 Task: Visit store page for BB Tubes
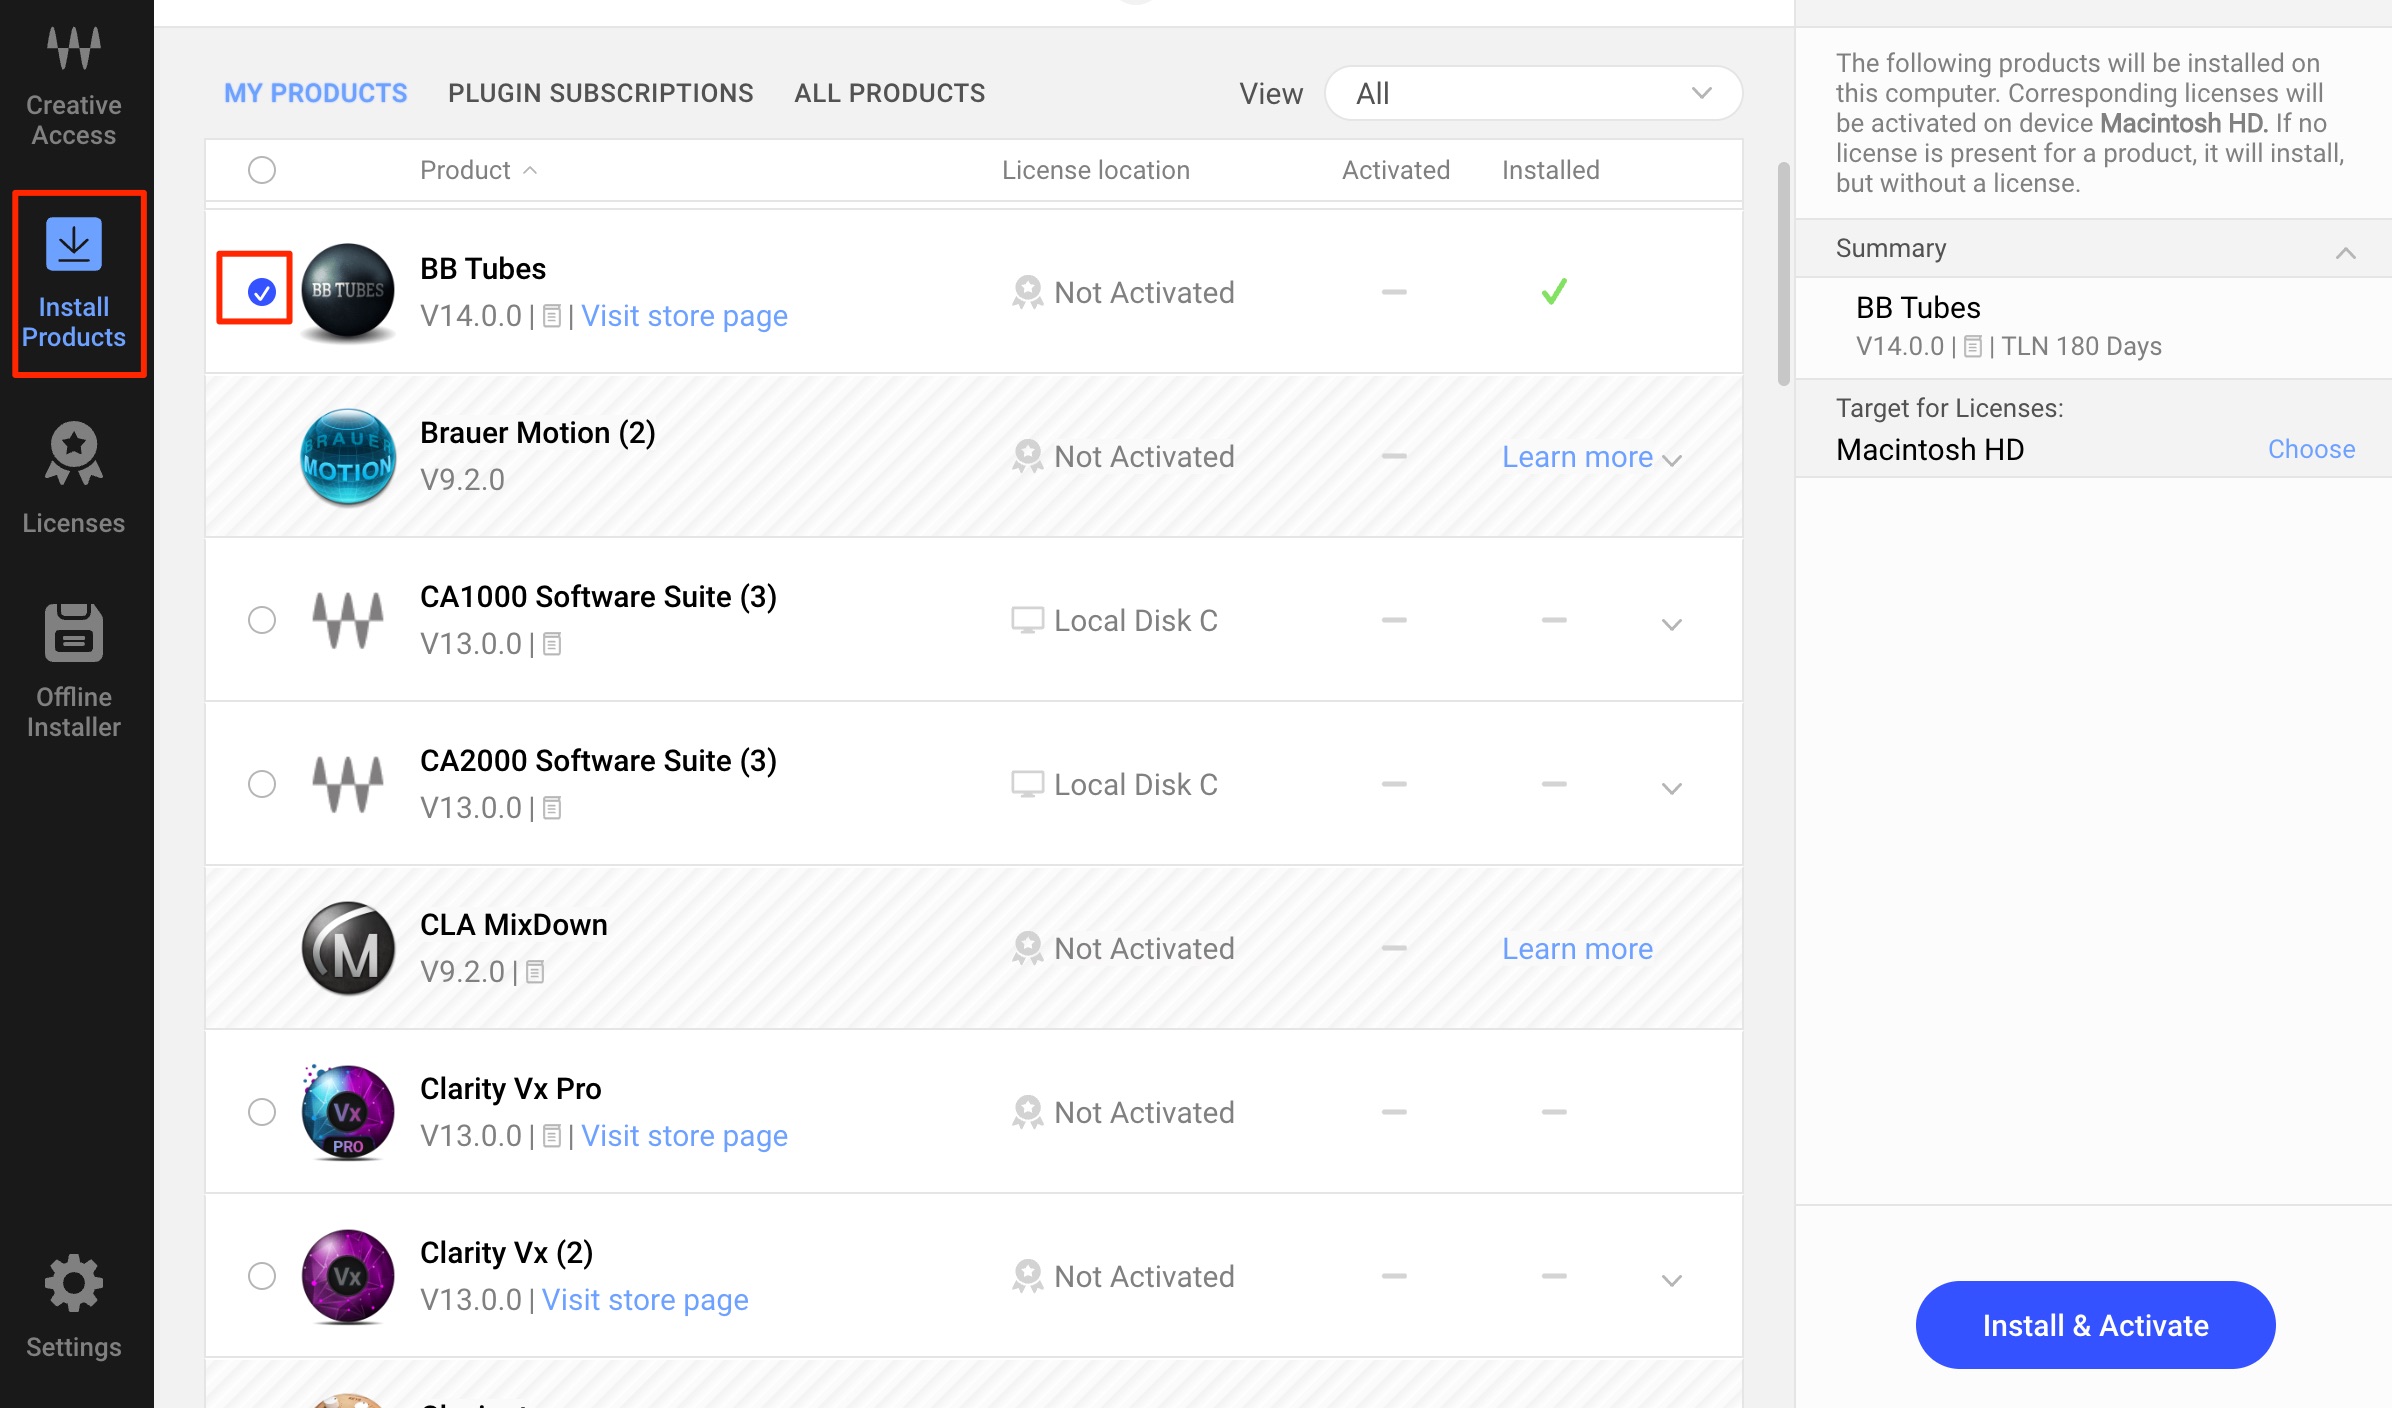(x=684, y=316)
